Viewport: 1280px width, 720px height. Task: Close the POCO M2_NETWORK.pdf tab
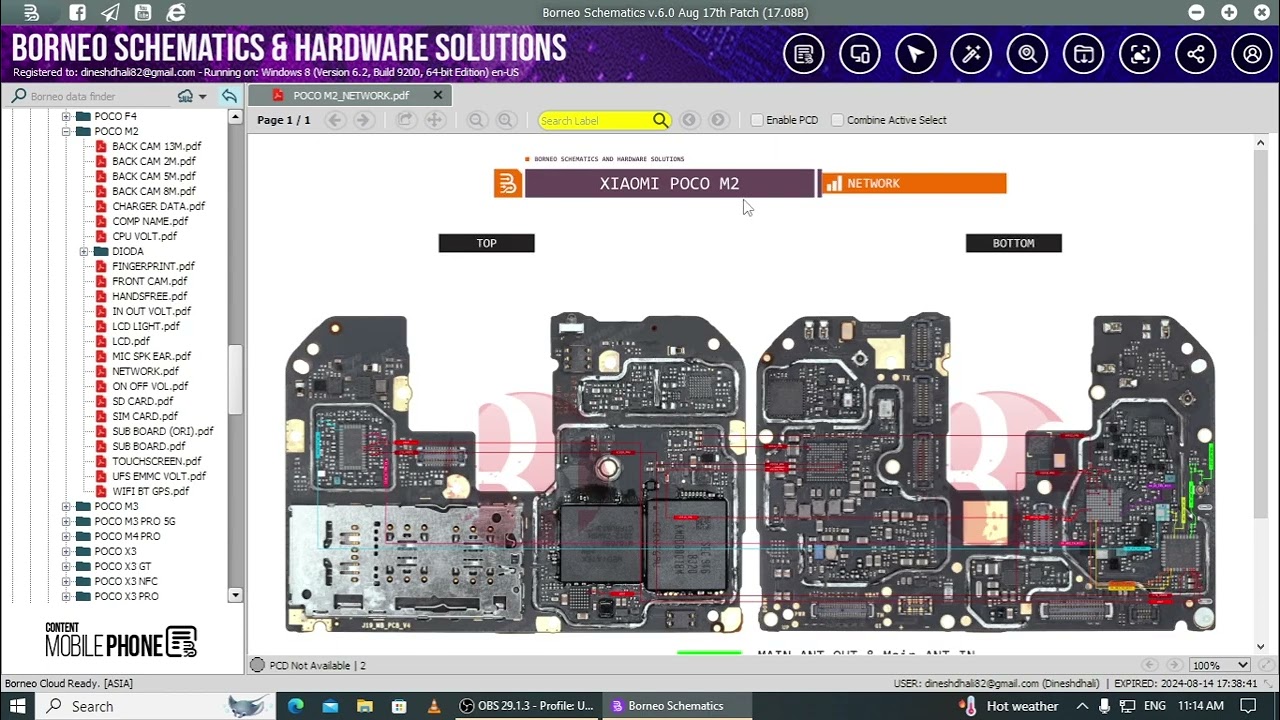click(437, 95)
